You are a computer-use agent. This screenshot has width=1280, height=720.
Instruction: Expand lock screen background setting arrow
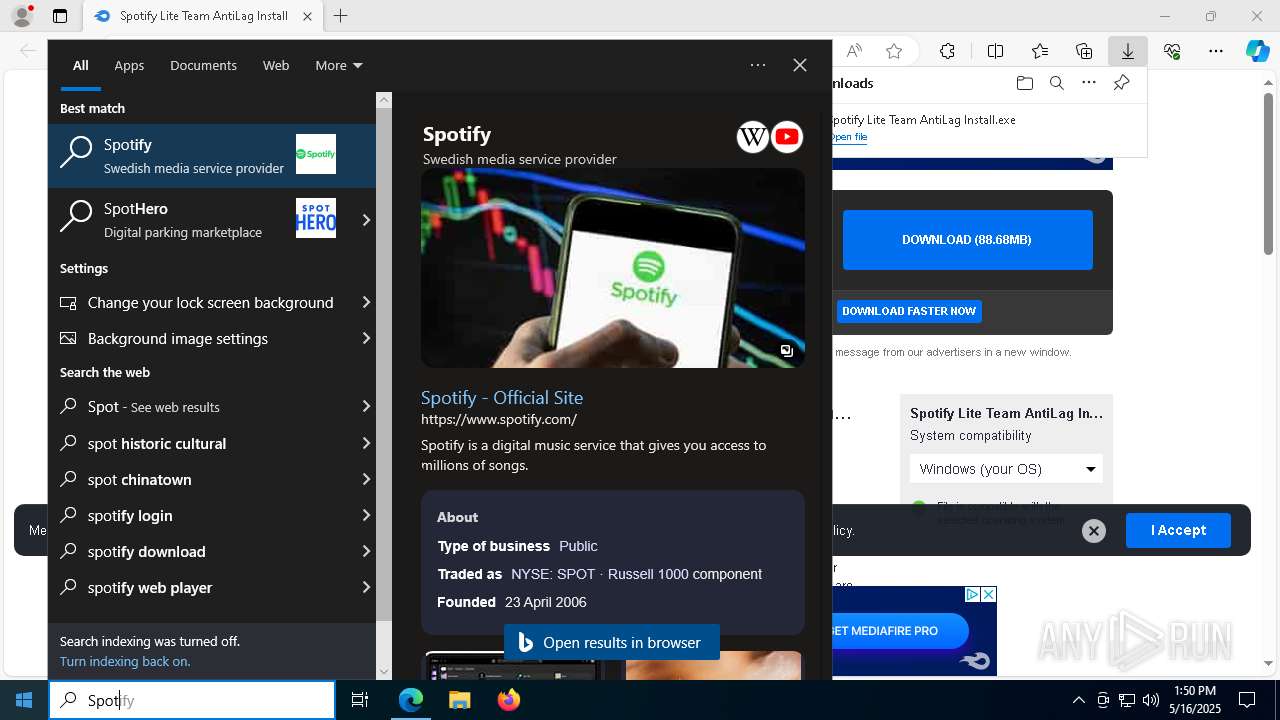point(366,302)
